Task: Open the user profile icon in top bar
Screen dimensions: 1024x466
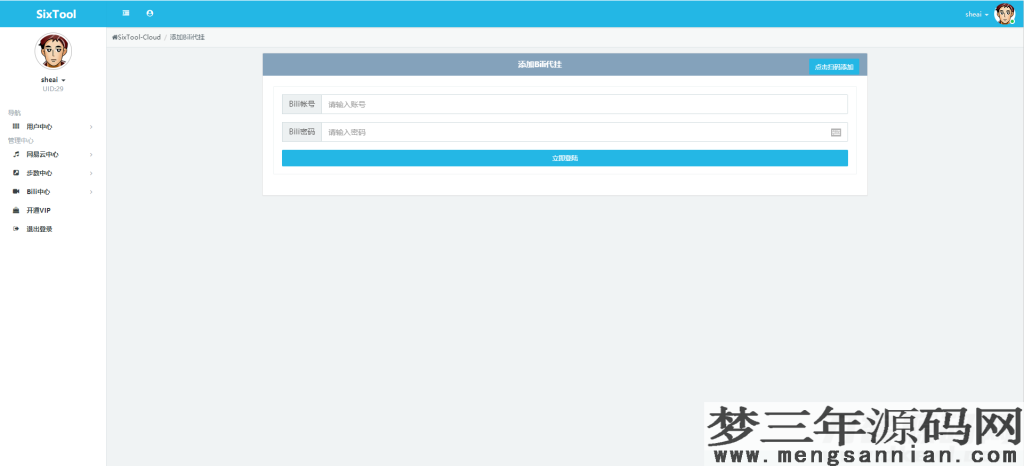Action: [150, 13]
